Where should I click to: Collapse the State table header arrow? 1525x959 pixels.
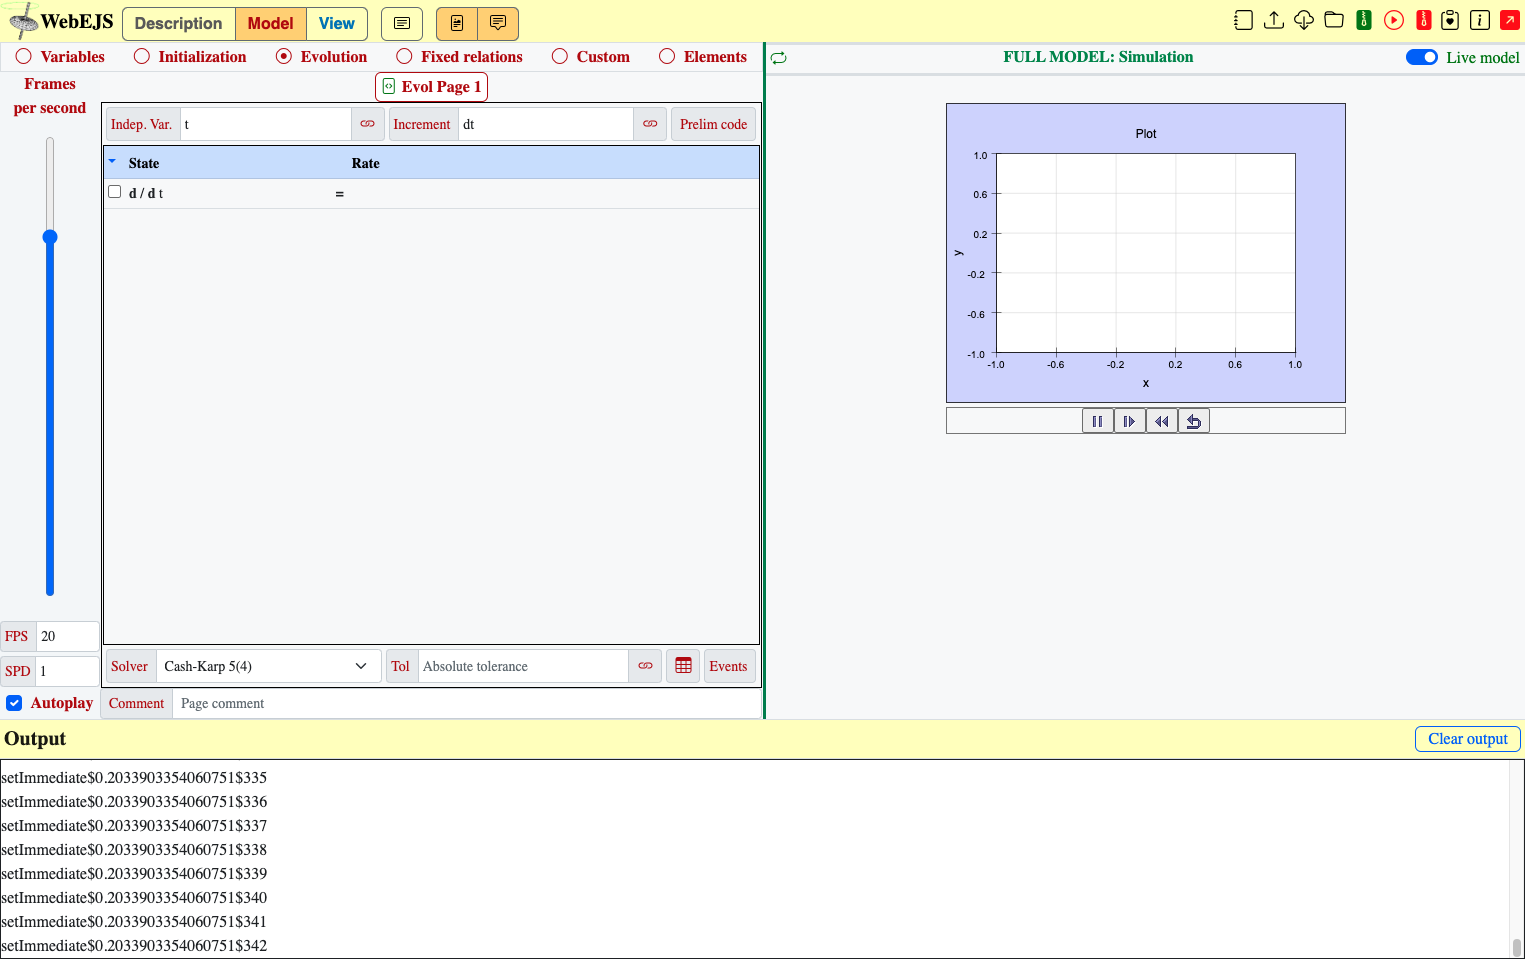click(x=112, y=161)
